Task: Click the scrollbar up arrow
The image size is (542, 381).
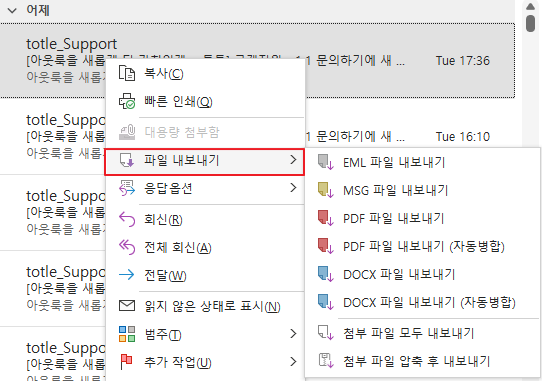Action: pyautogui.click(x=530, y=6)
